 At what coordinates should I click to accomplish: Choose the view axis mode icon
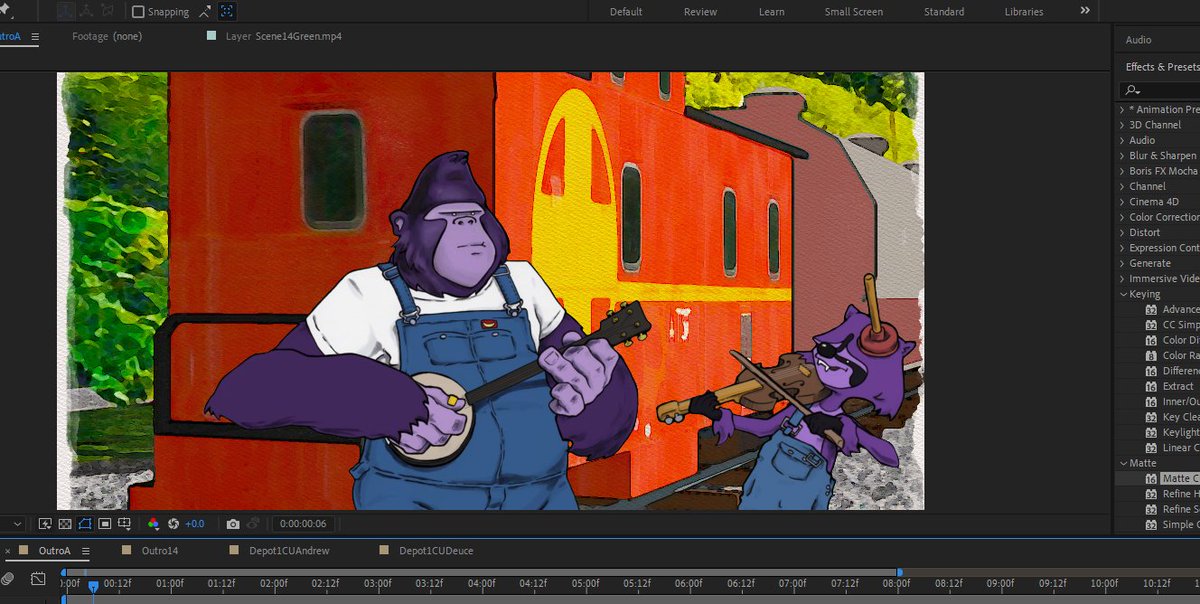coord(107,12)
